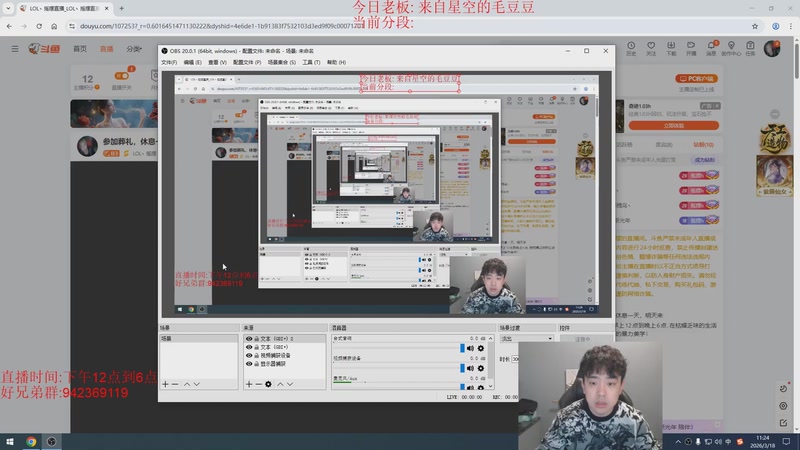The width and height of the screenshot is (800, 450).
Task: Open the Windows Start menu
Action: [x=10, y=441]
